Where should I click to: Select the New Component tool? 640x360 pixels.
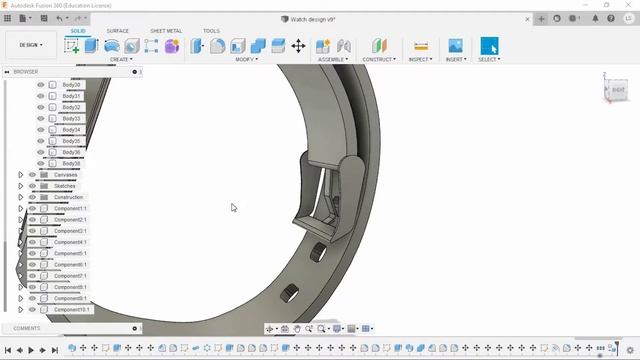click(323, 46)
